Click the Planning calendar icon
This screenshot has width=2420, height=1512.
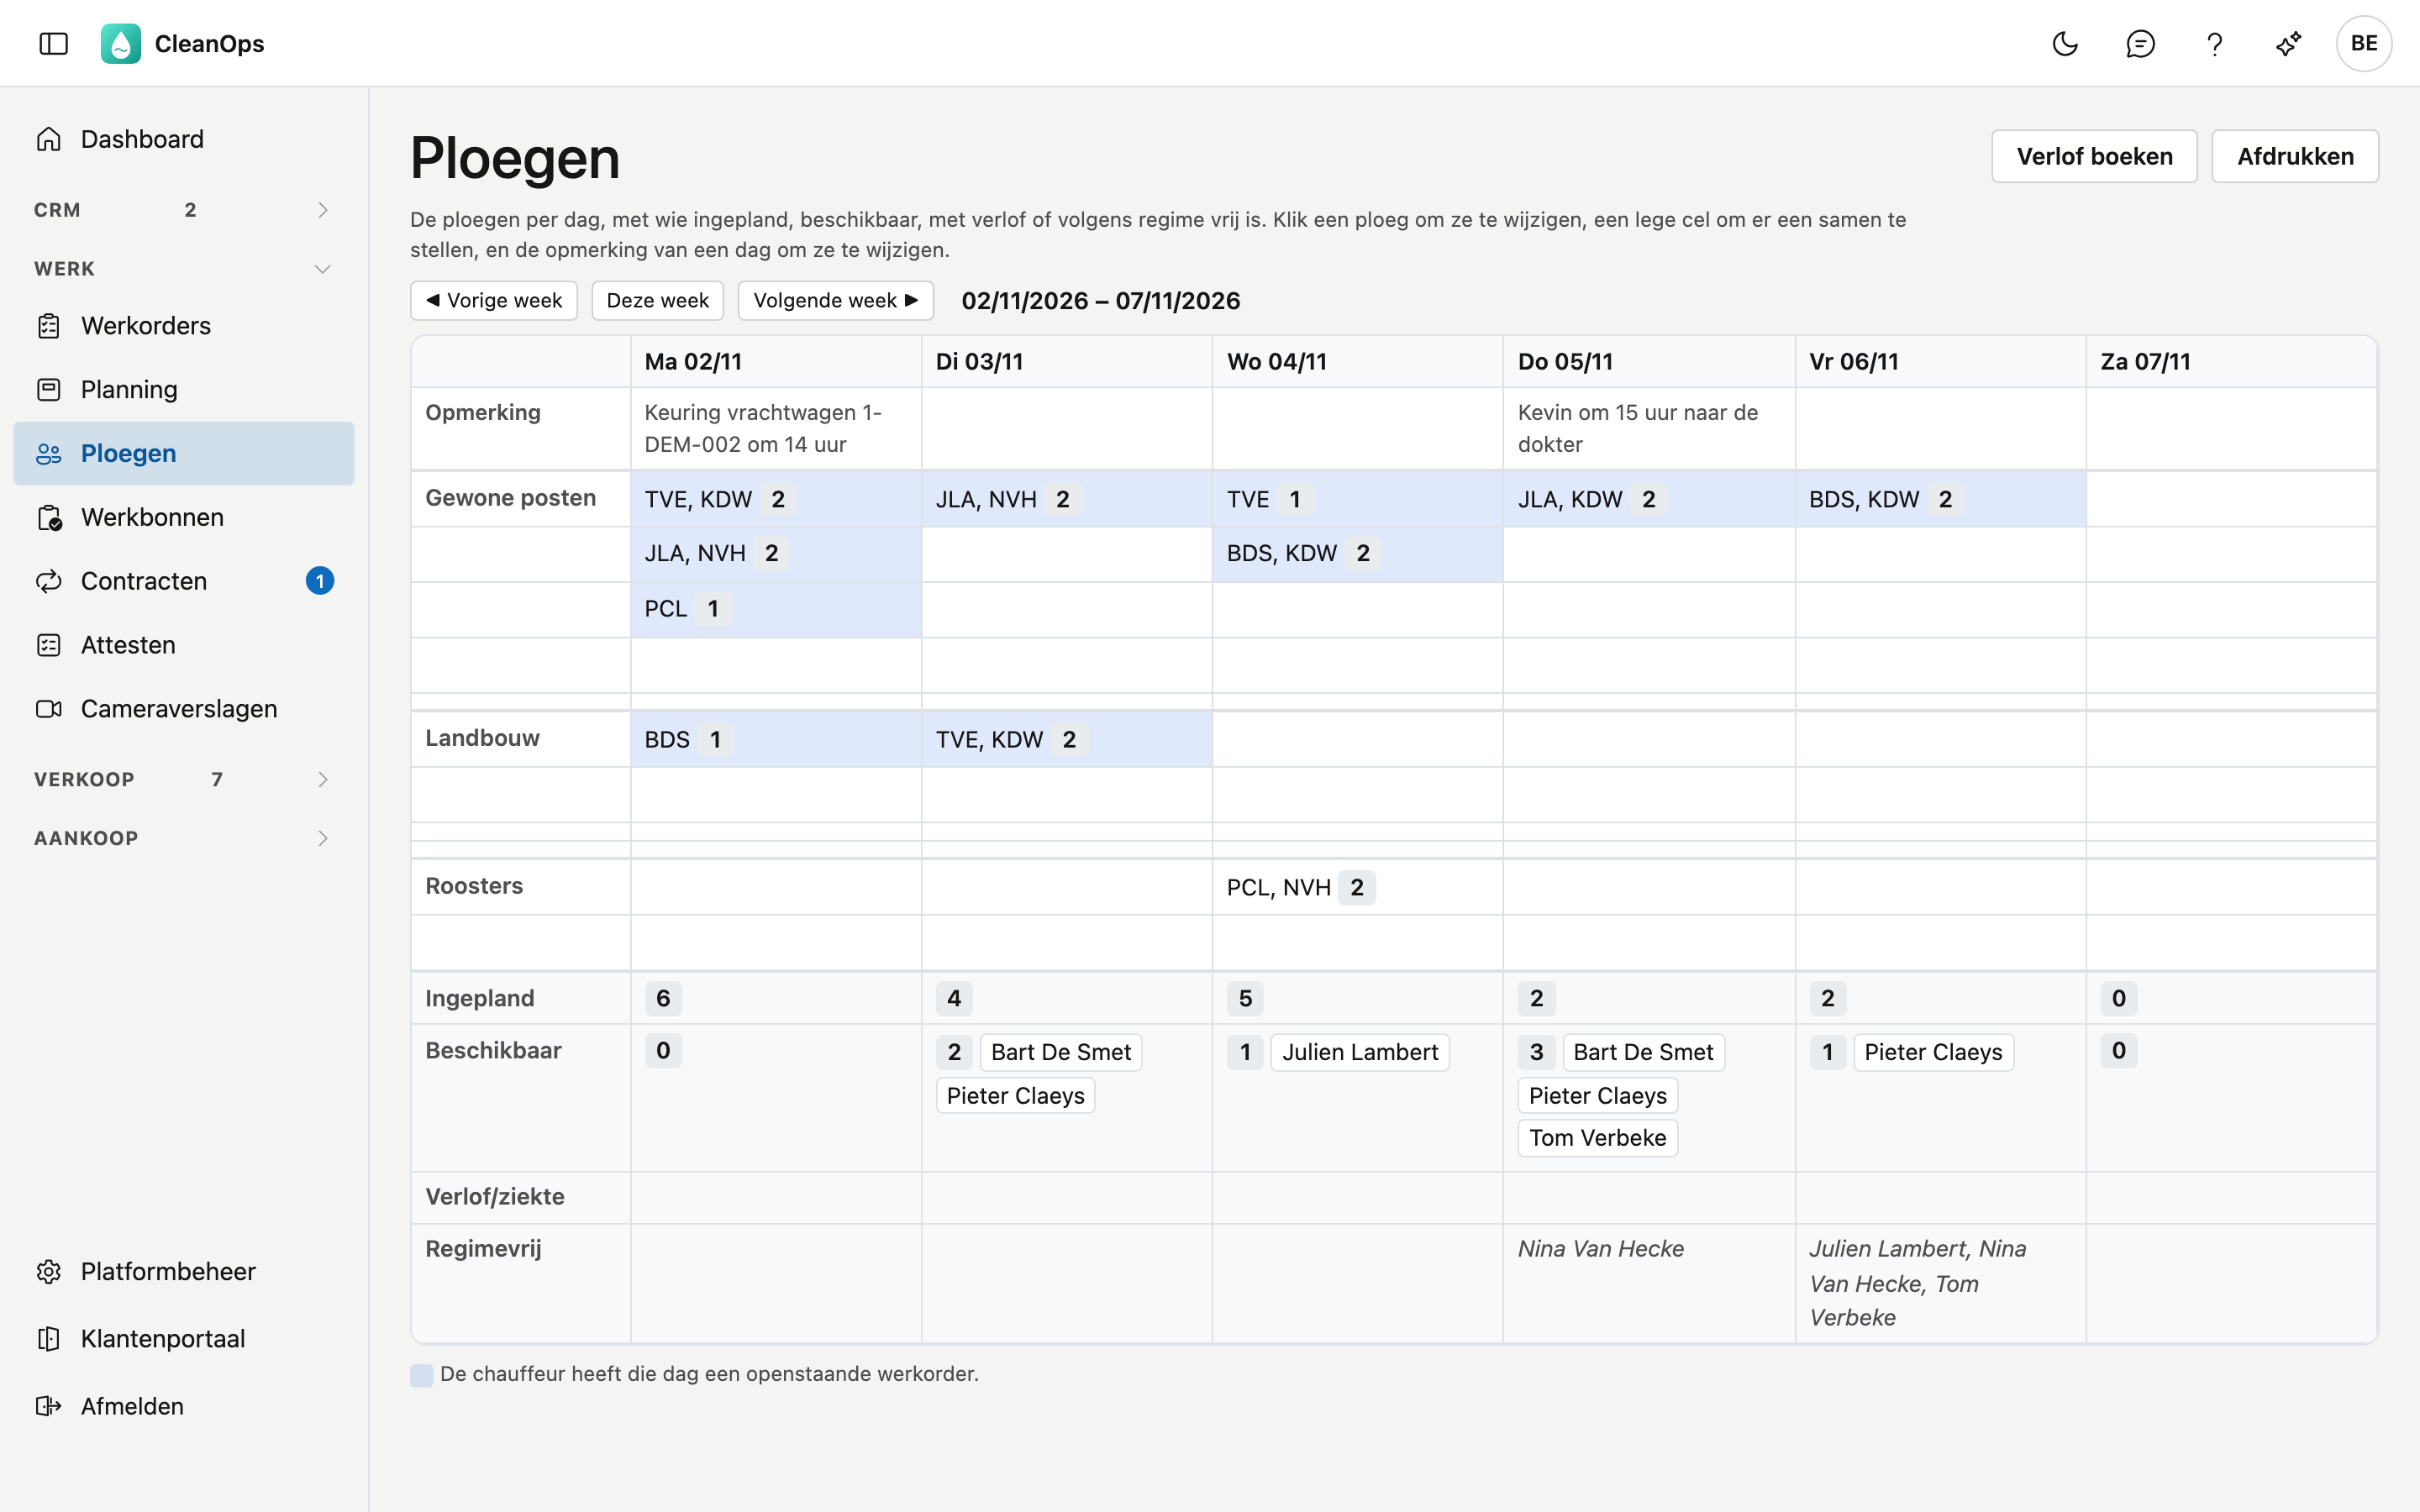pyautogui.click(x=49, y=390)
